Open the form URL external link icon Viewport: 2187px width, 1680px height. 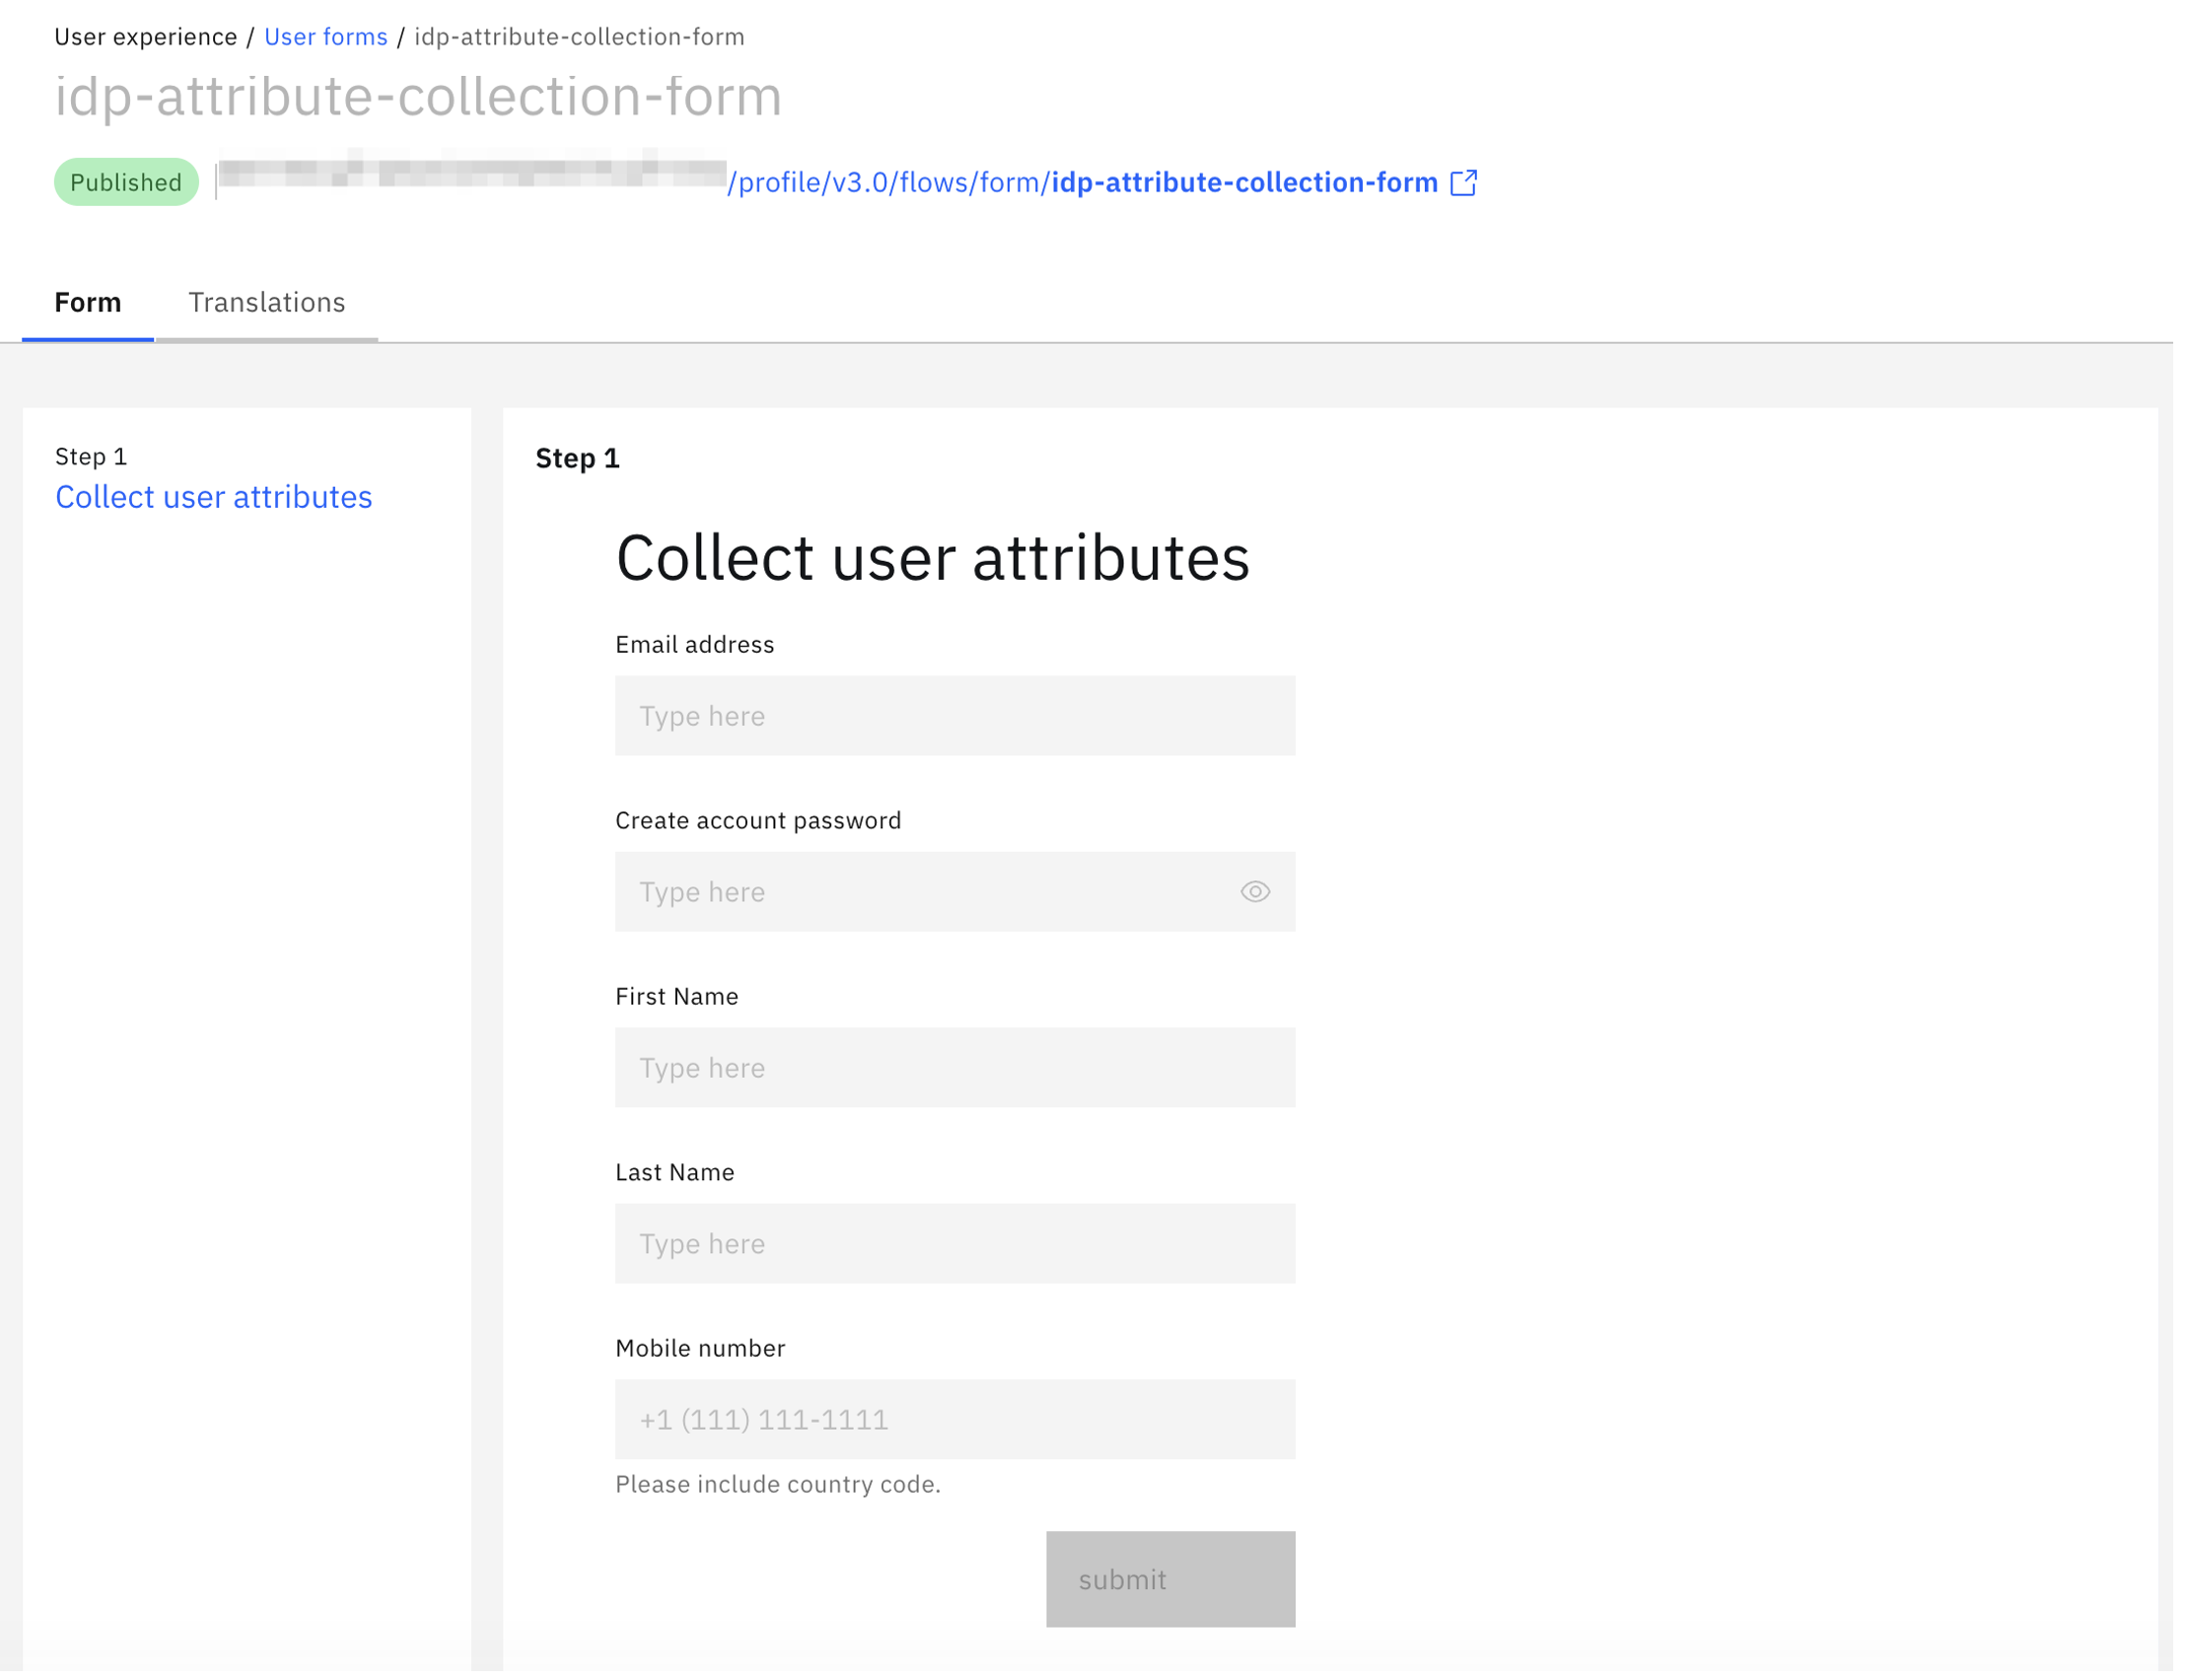pos(1463,183)
